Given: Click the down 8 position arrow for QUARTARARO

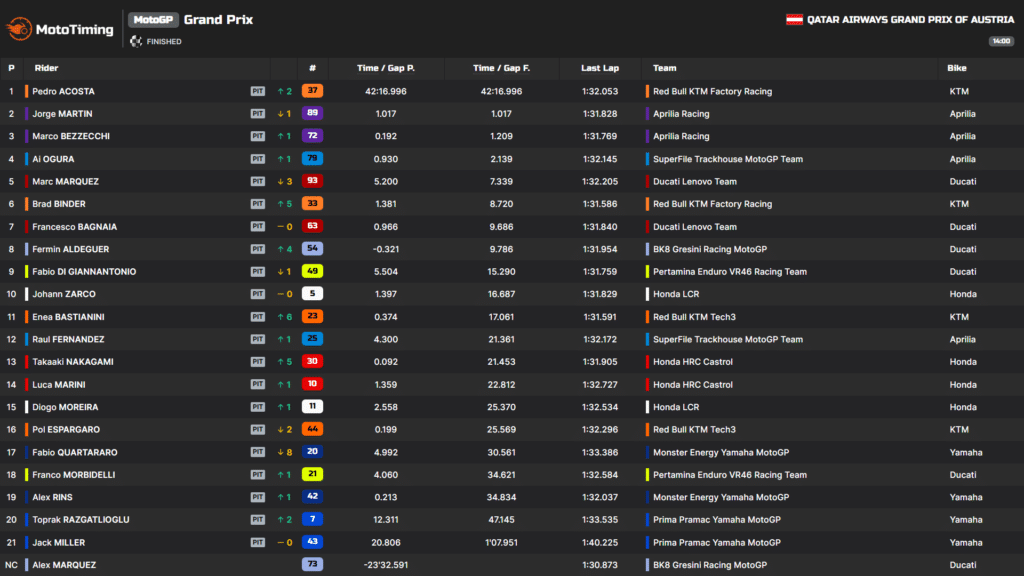Looking at the screenshot, I should pyautogui.click(x=284, y=452).
